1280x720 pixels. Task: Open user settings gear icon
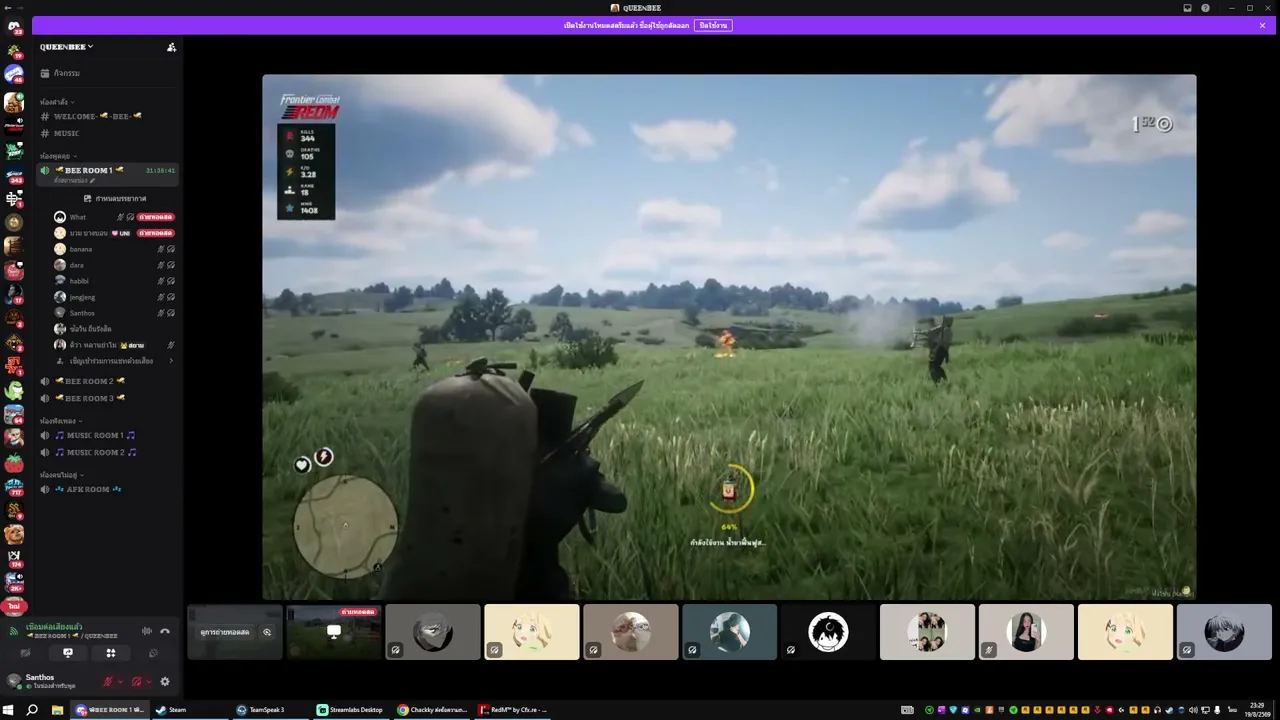click(165, 681)
